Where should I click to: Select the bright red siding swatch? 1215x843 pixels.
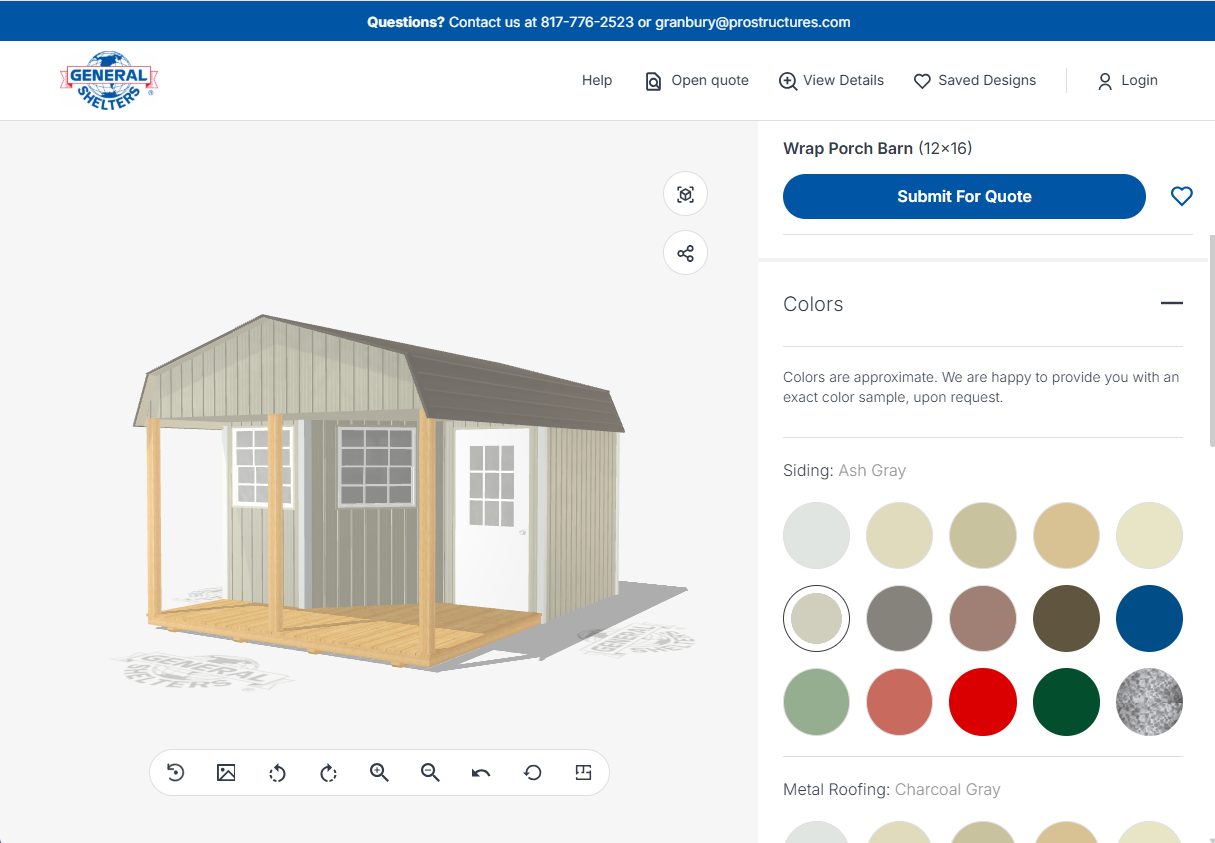[983, 702]
